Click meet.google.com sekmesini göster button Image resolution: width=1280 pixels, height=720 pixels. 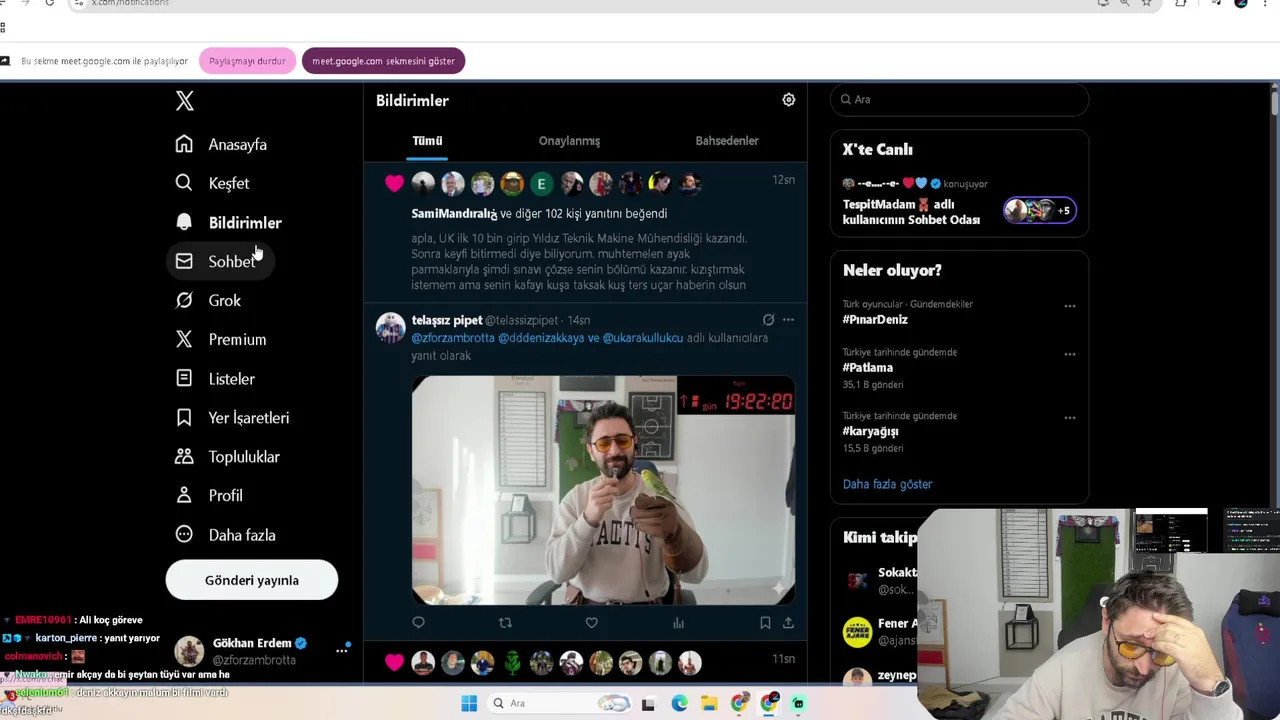pyautogui.click(x=383, y=61)
